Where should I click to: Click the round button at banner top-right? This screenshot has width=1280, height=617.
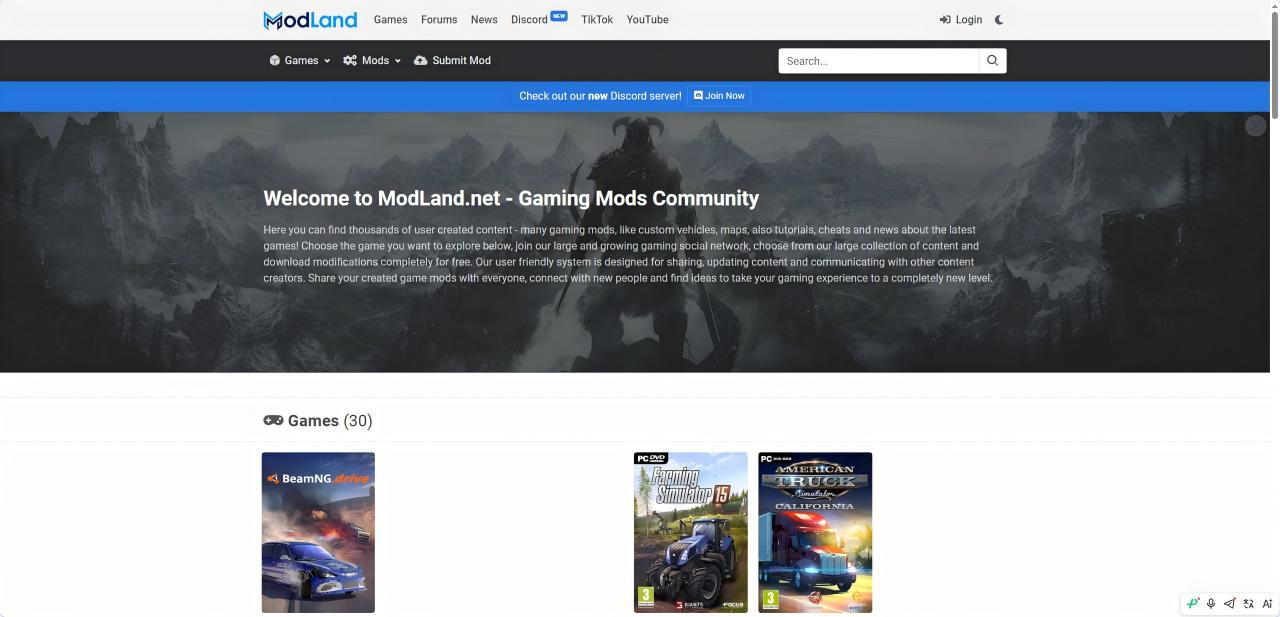point(1256,125)
